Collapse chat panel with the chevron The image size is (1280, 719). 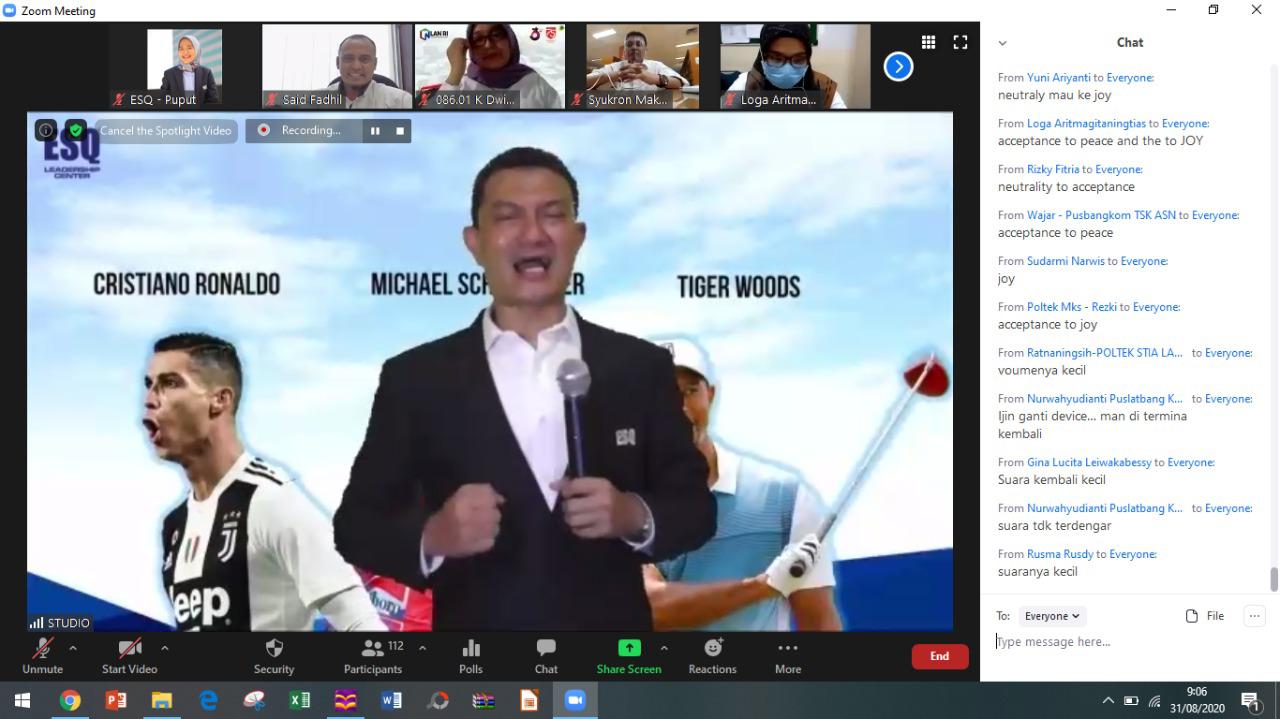coord(1002,43)
